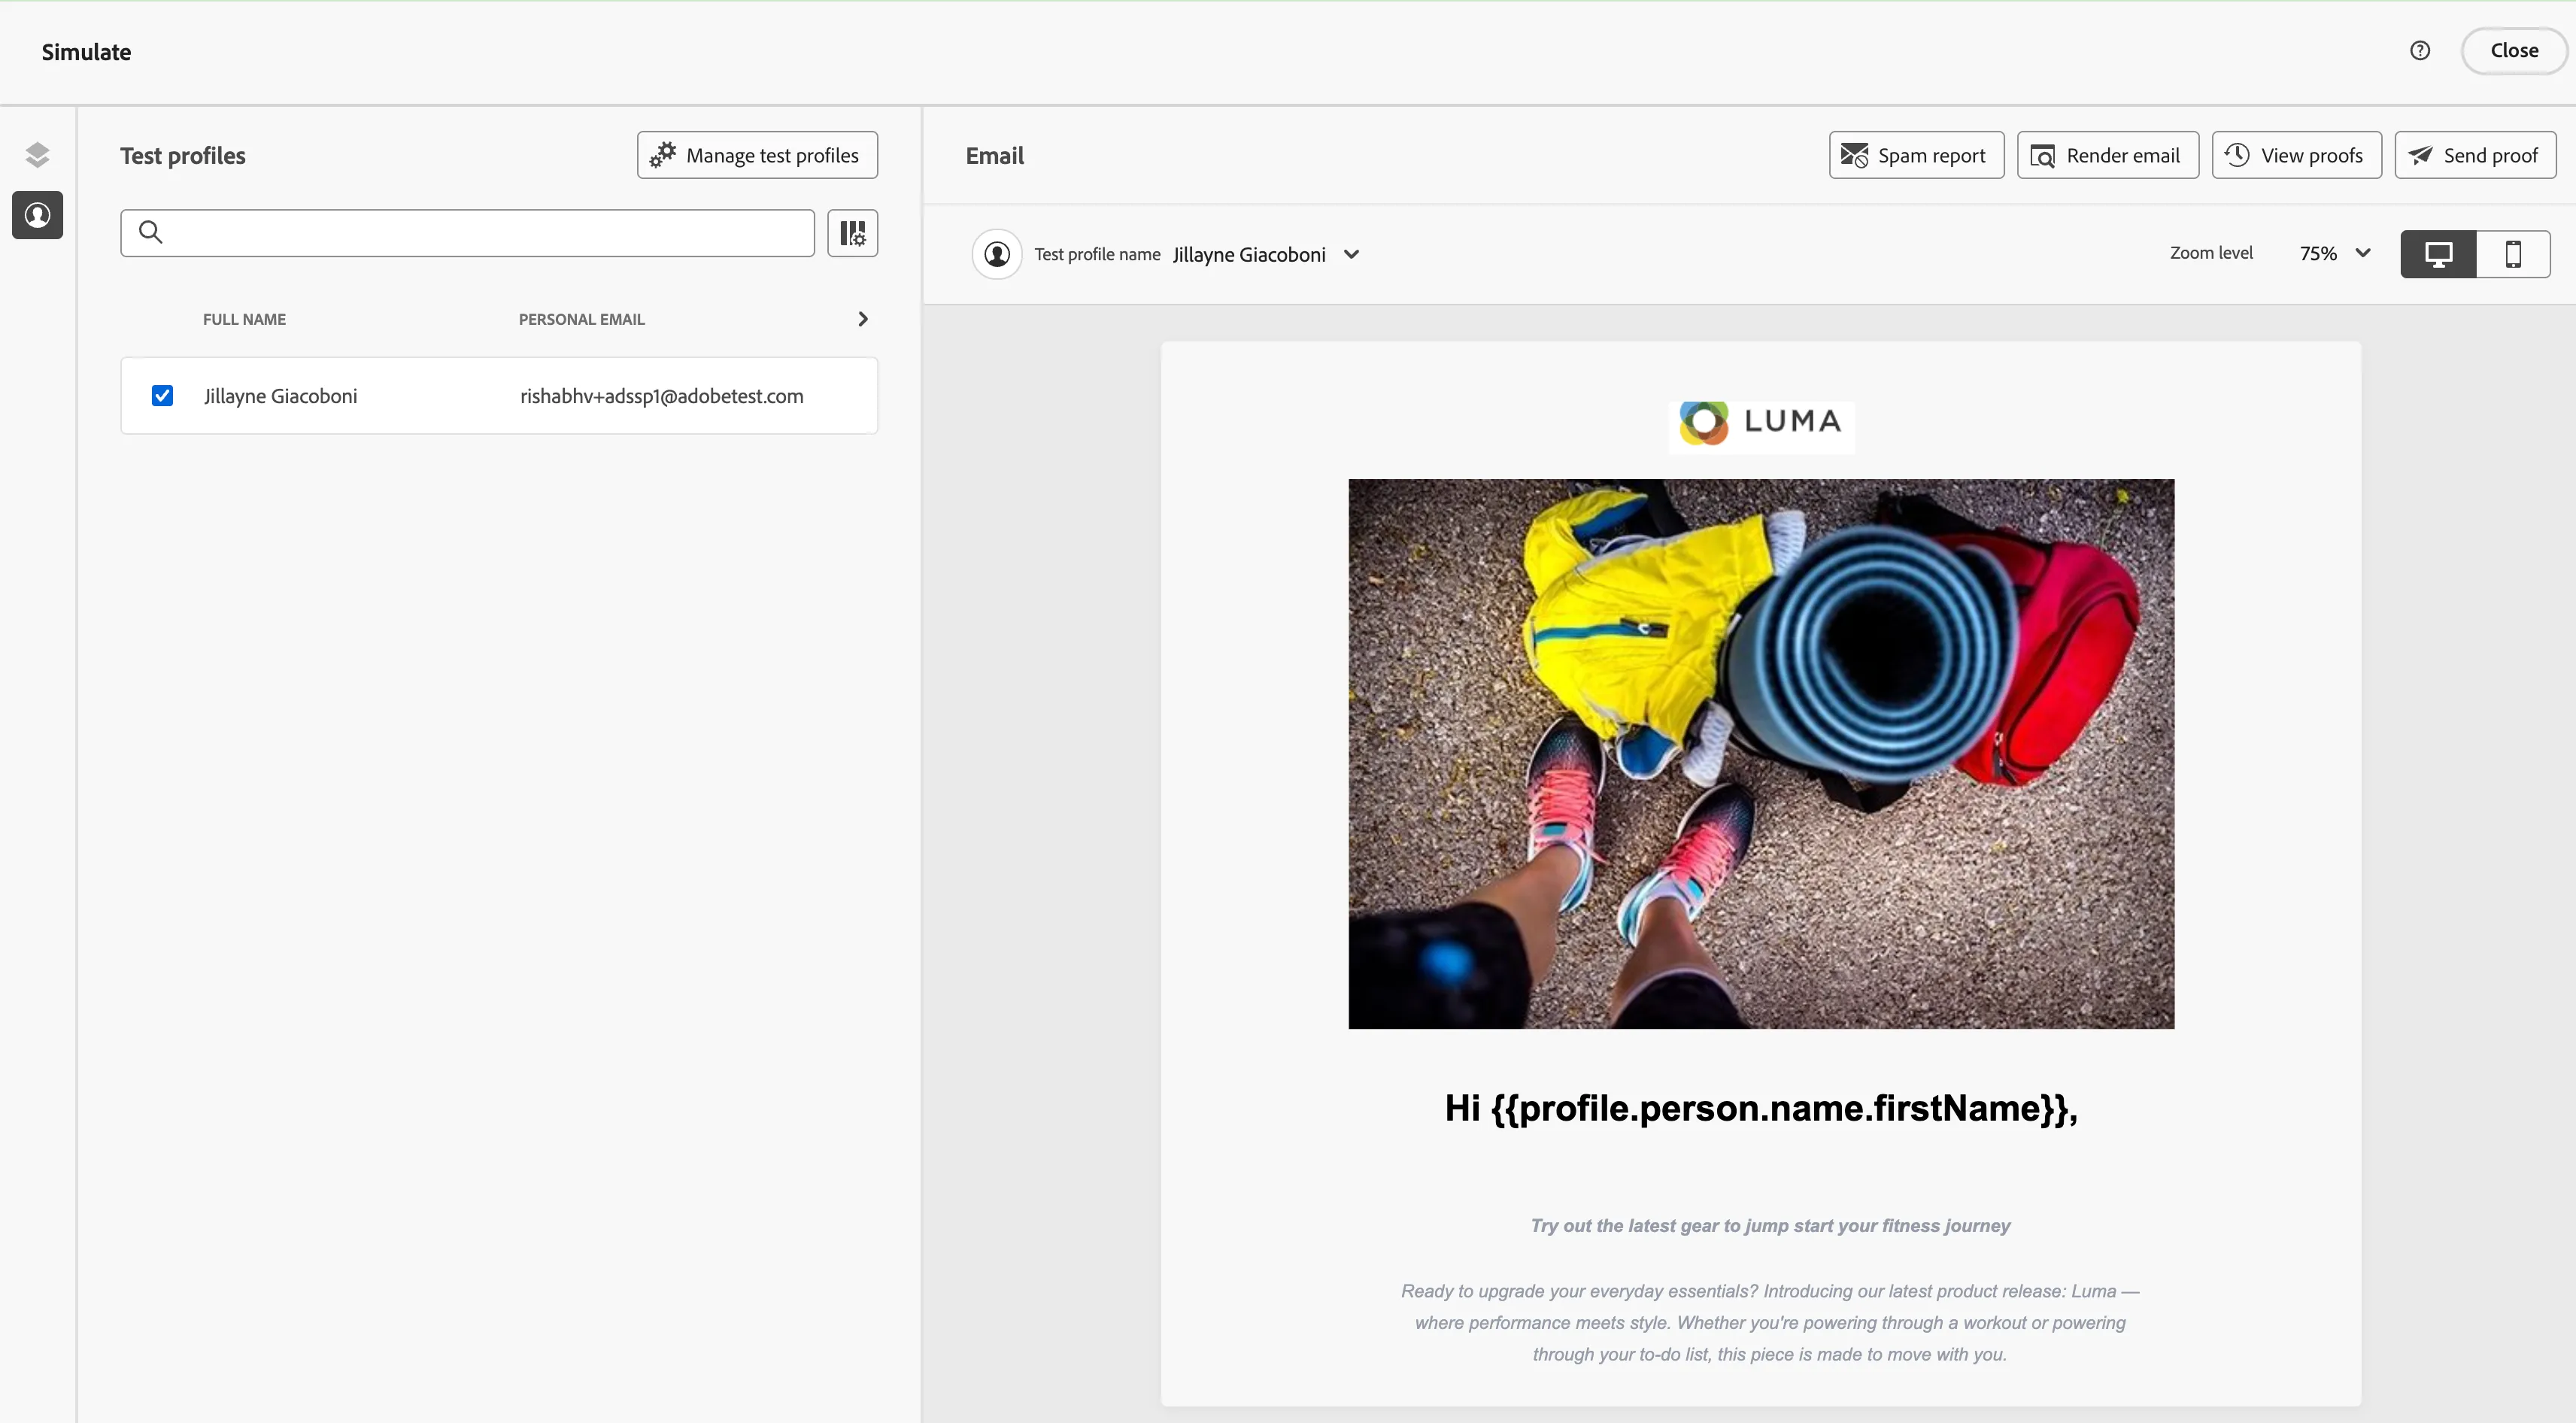2576x1423 pixels.
Task: Click the test profiles search field
Action: (x=467, y=233)
